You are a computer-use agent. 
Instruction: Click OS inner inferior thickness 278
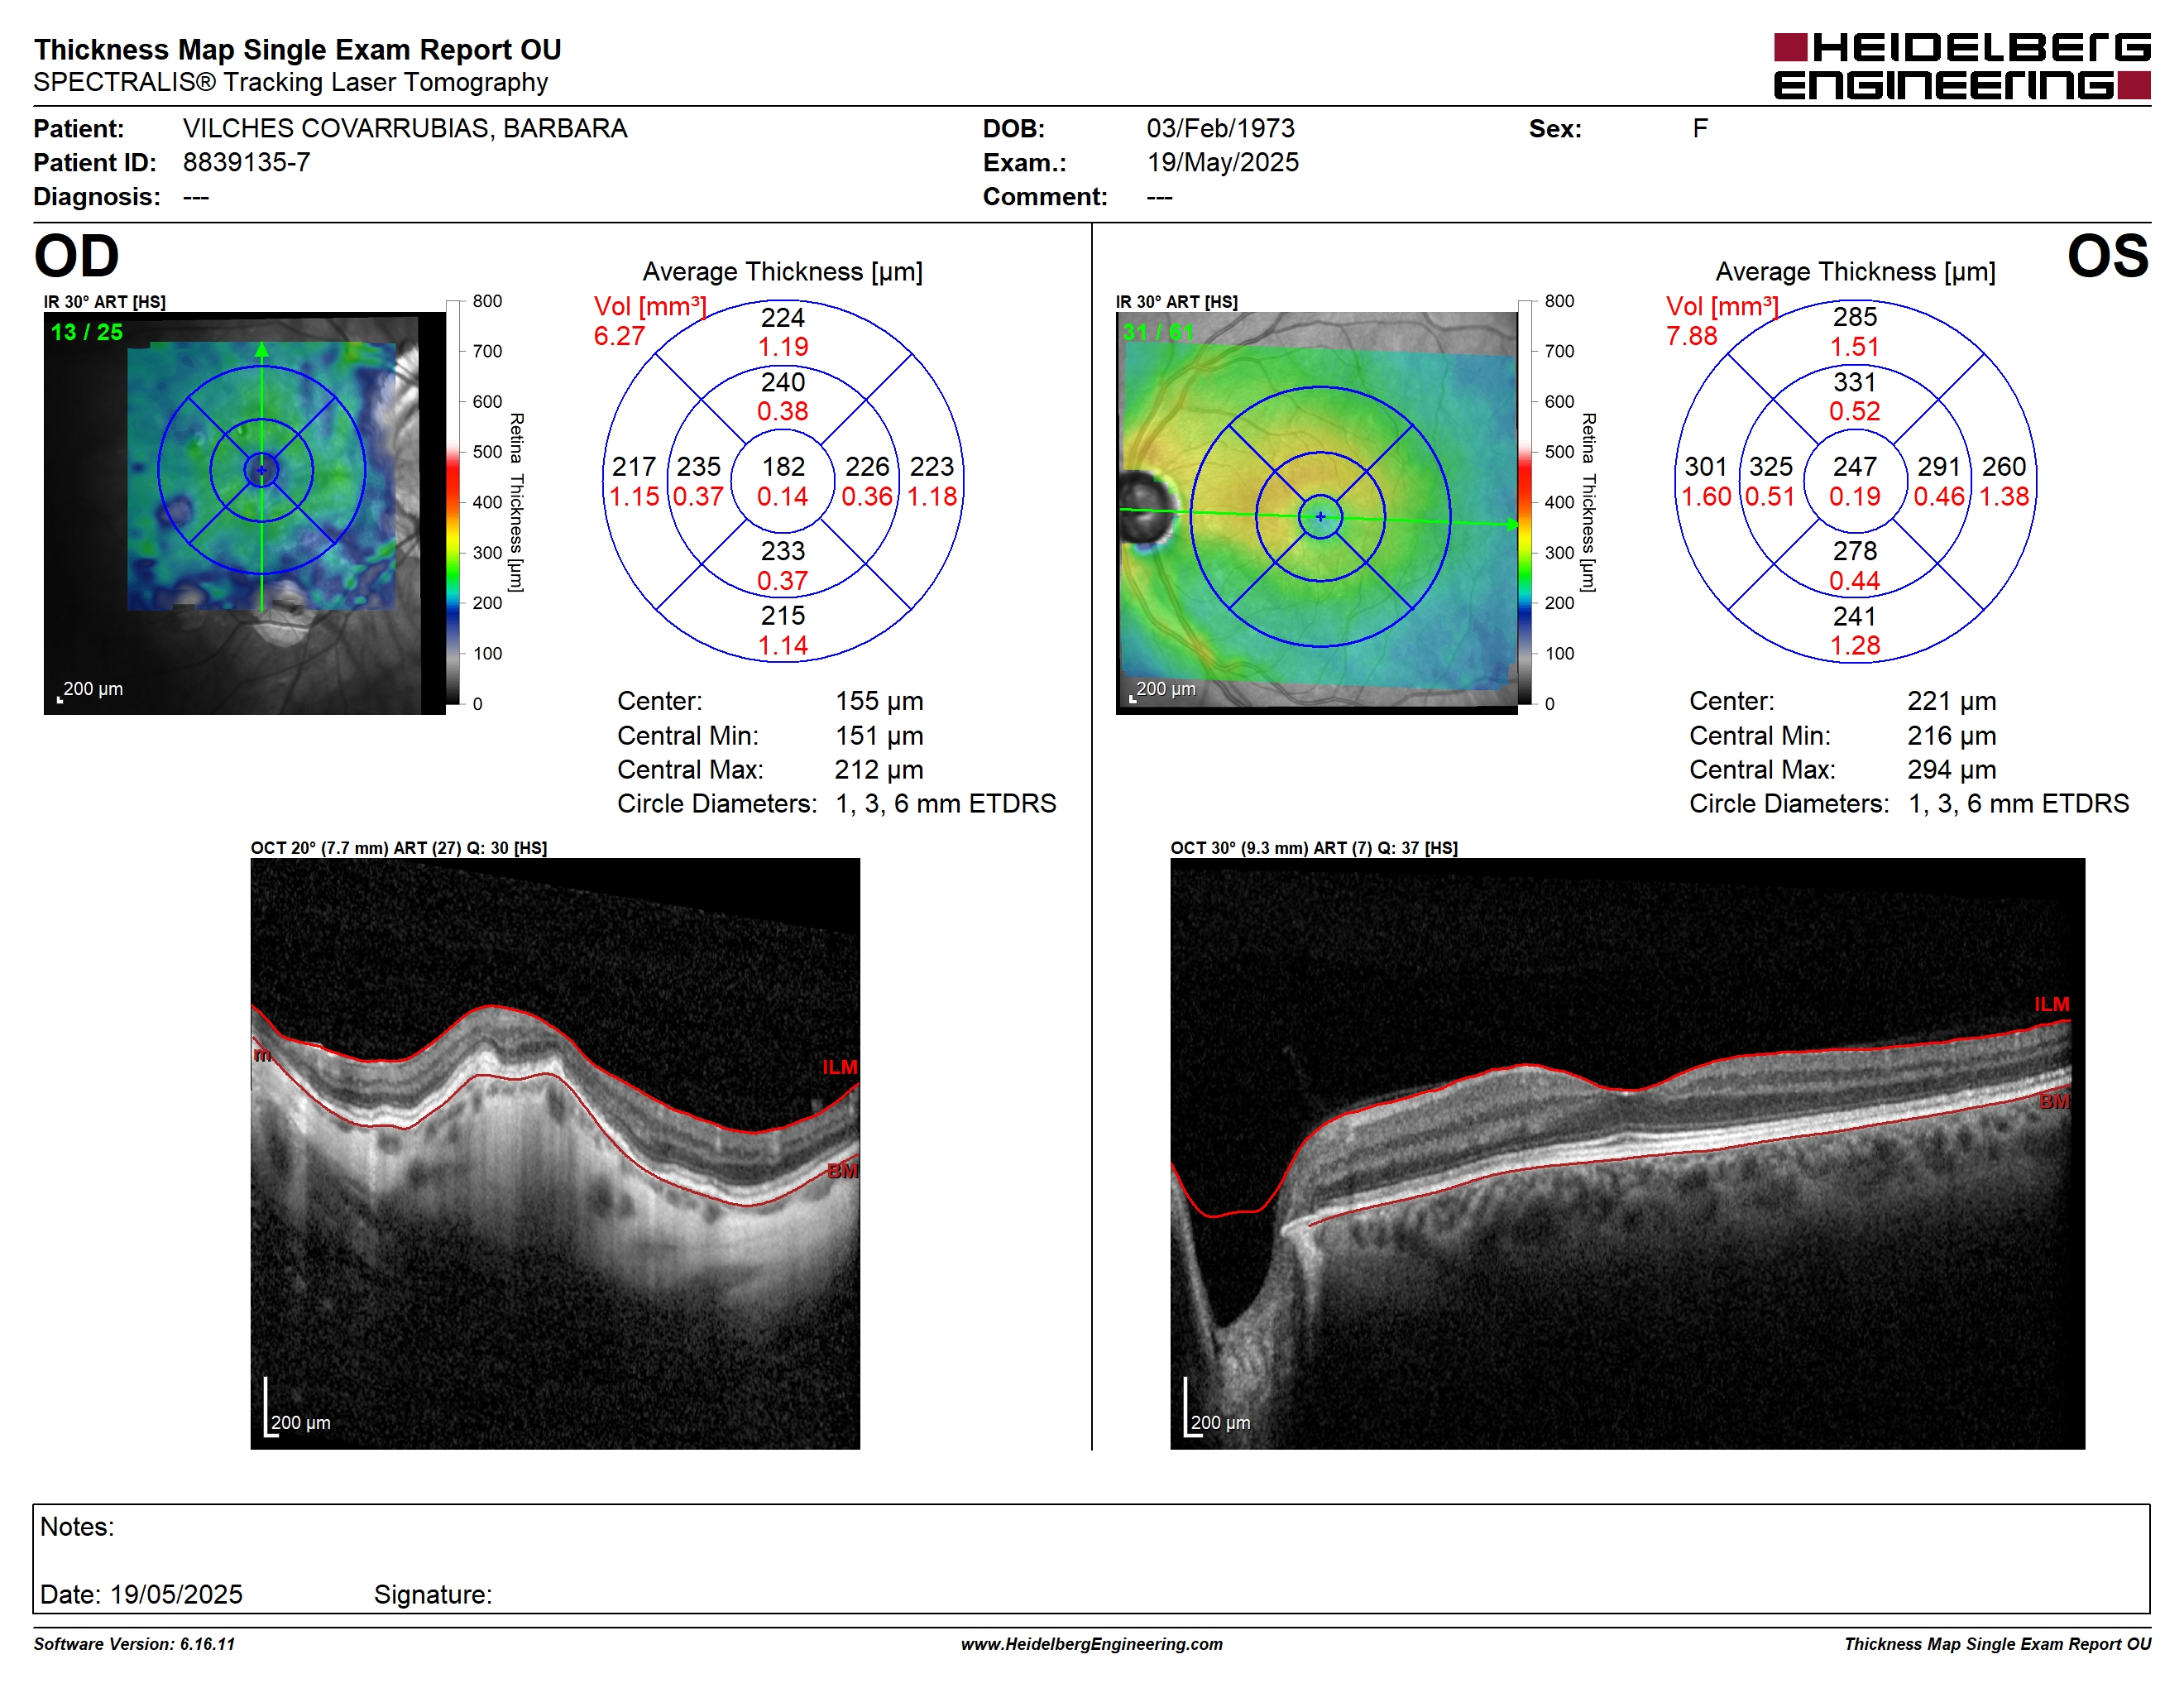coord(1855,552)
